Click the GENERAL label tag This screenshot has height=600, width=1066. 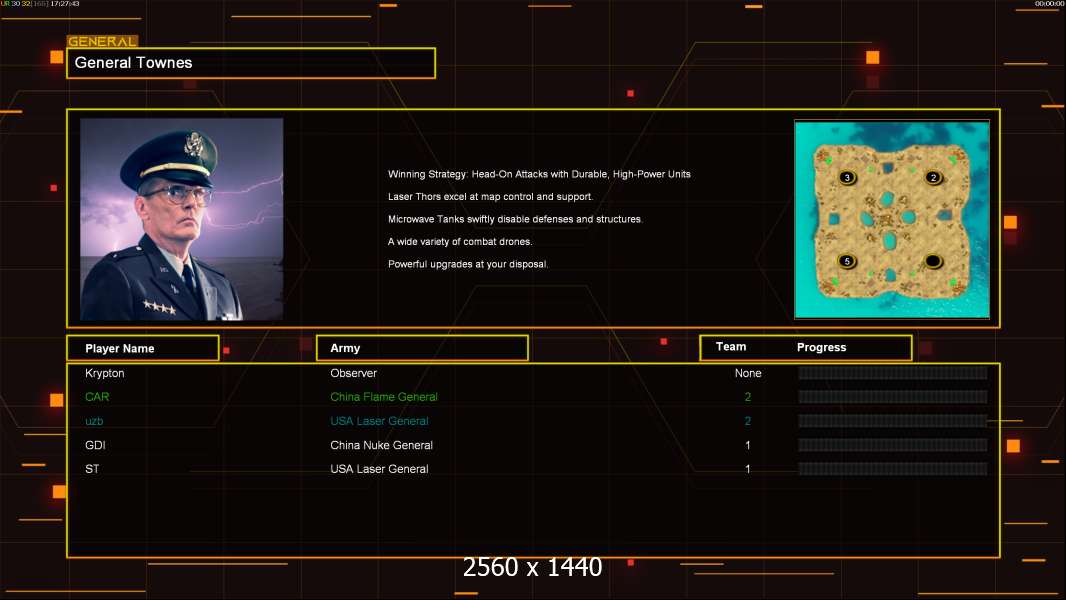tap(103, 41)
